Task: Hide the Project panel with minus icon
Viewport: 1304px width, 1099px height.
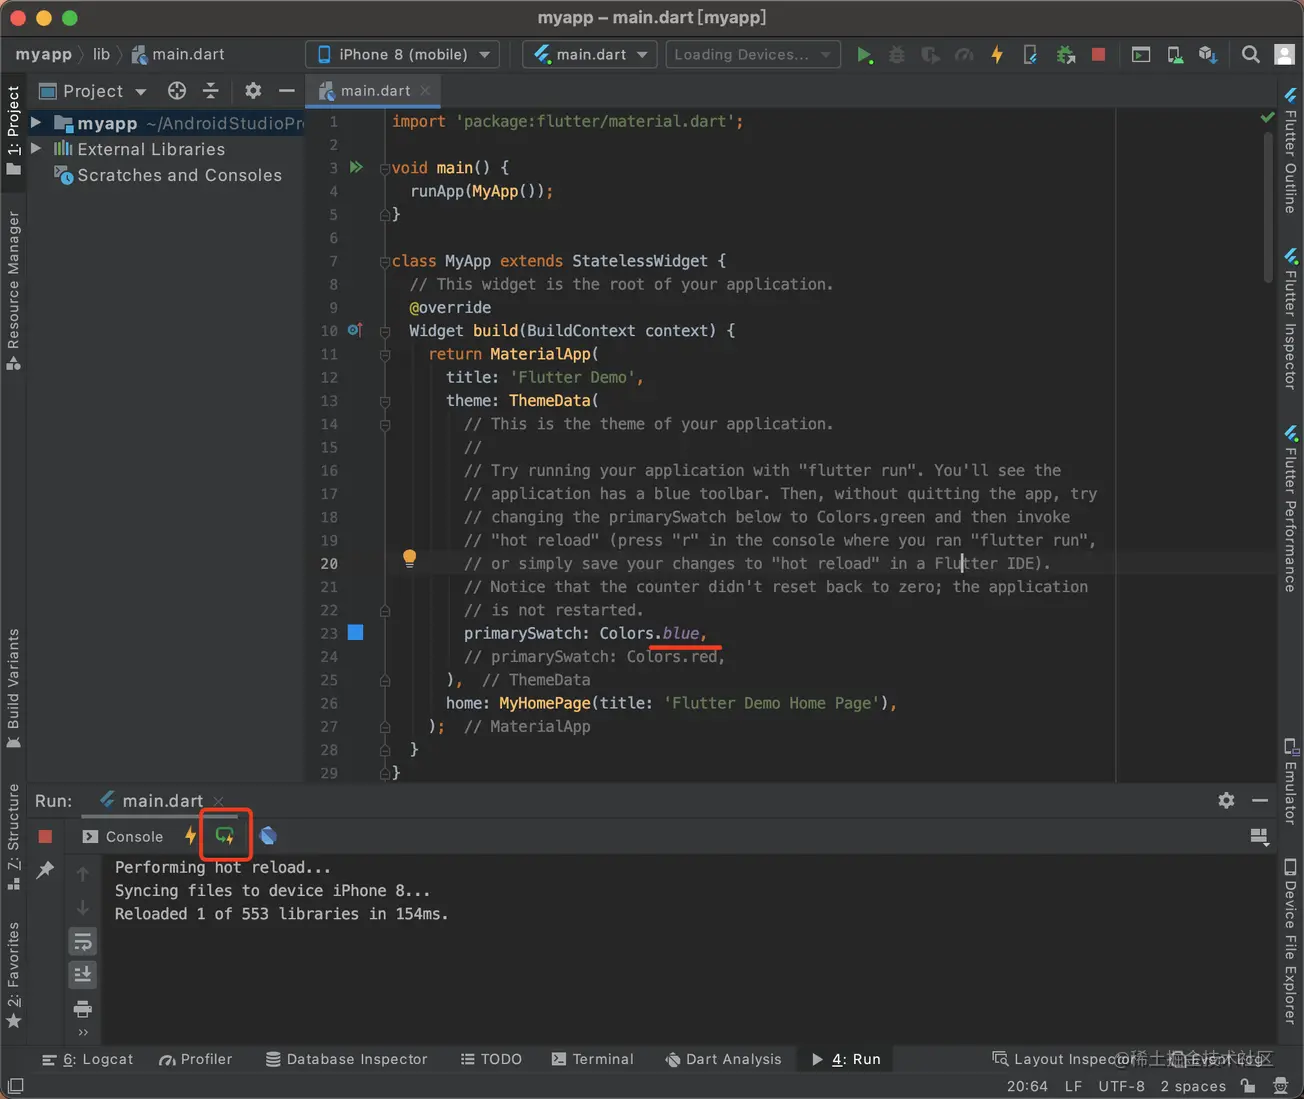Action: tap(287, 91)
